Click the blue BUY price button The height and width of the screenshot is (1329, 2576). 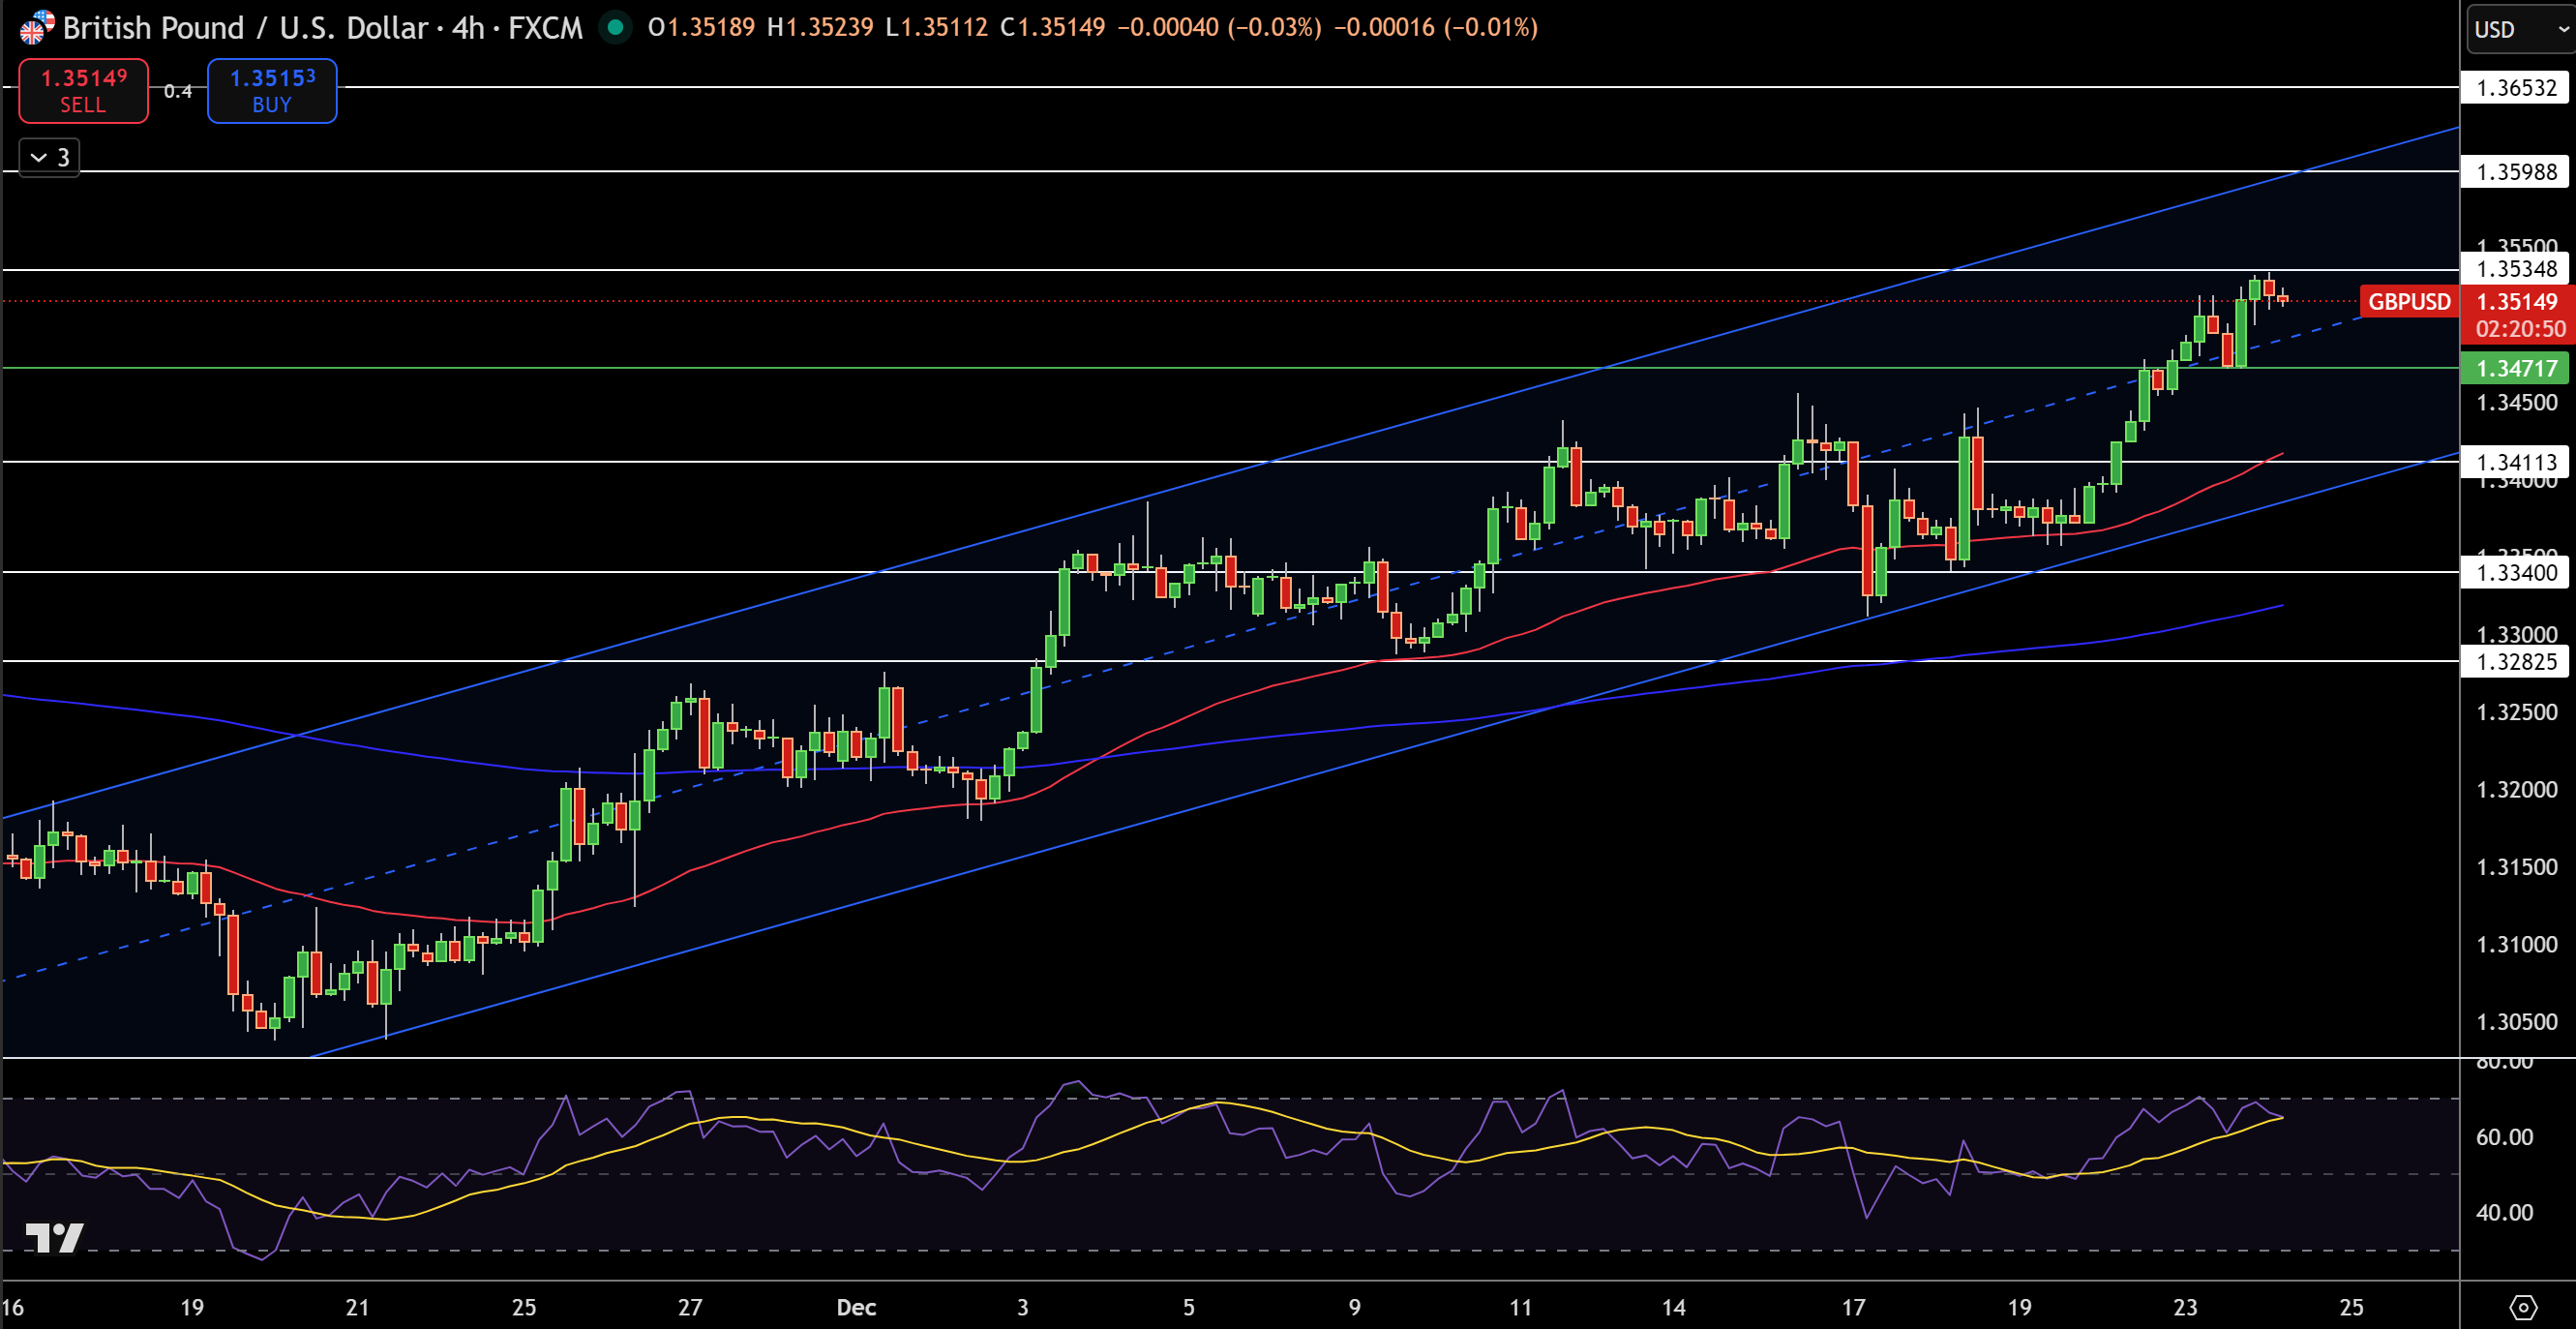click(x=272, y=91)
